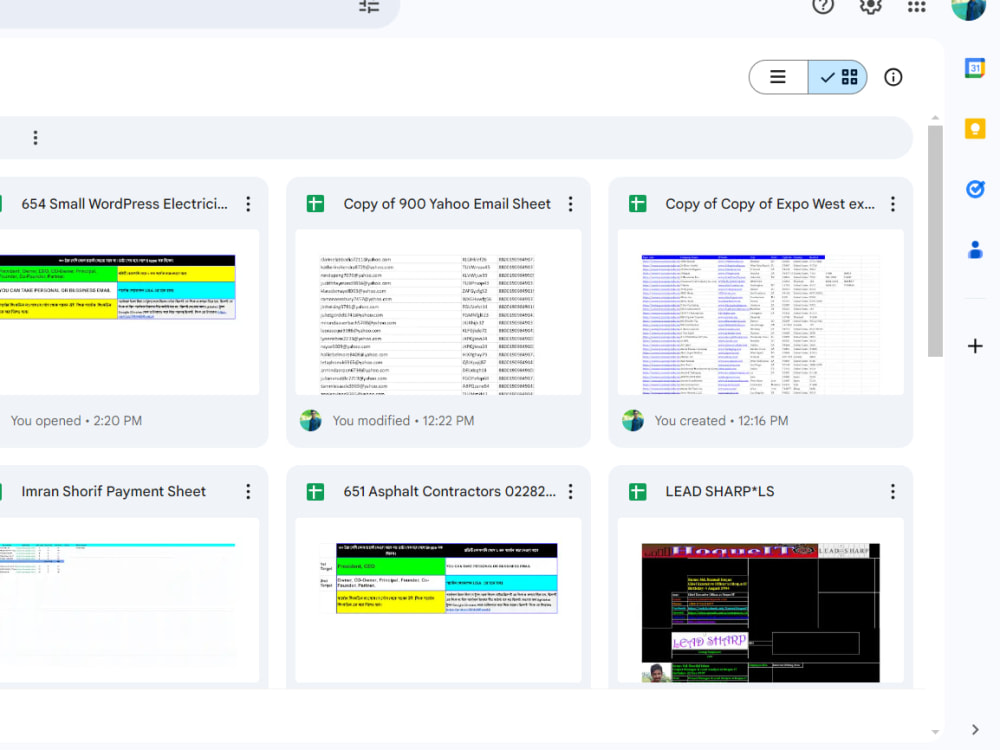Open Imran Shorif Payment Sheet title
The image size is (1000, 750).
click(x=114, y=491)
